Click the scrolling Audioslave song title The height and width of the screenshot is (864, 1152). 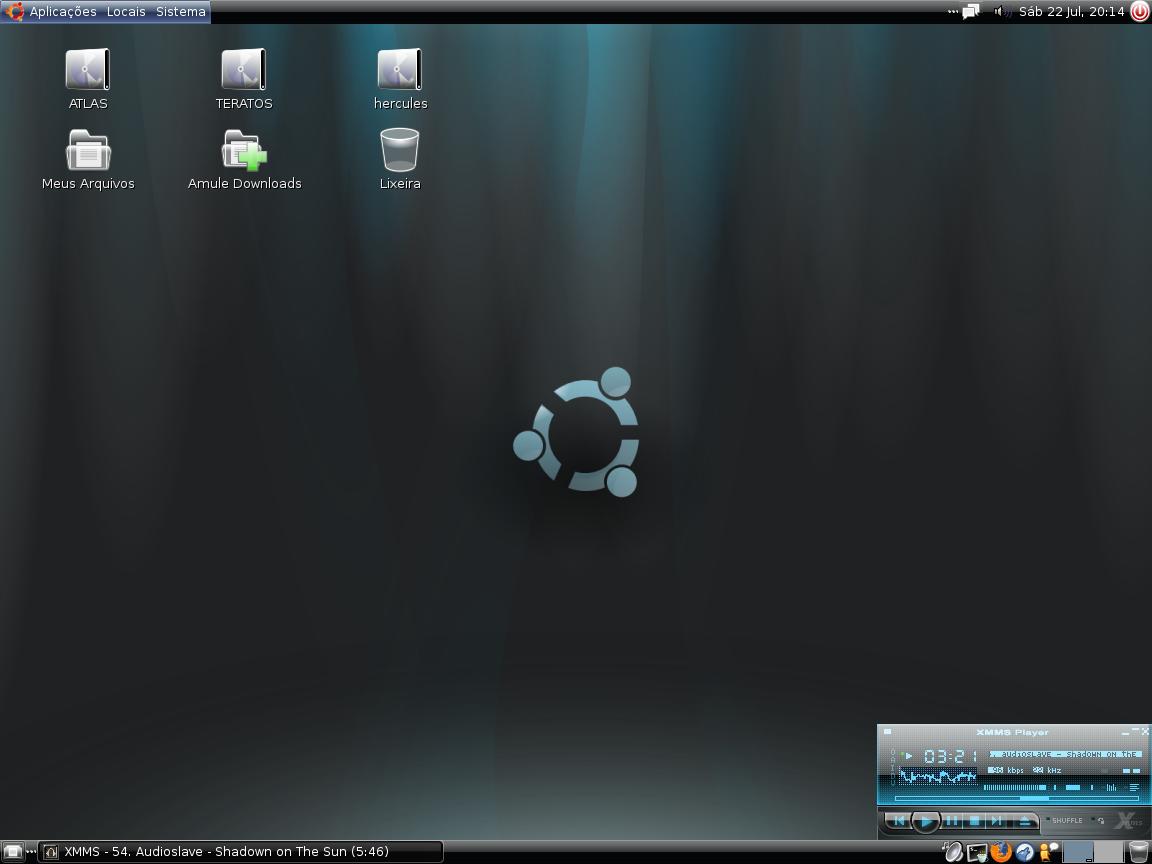1065,755
